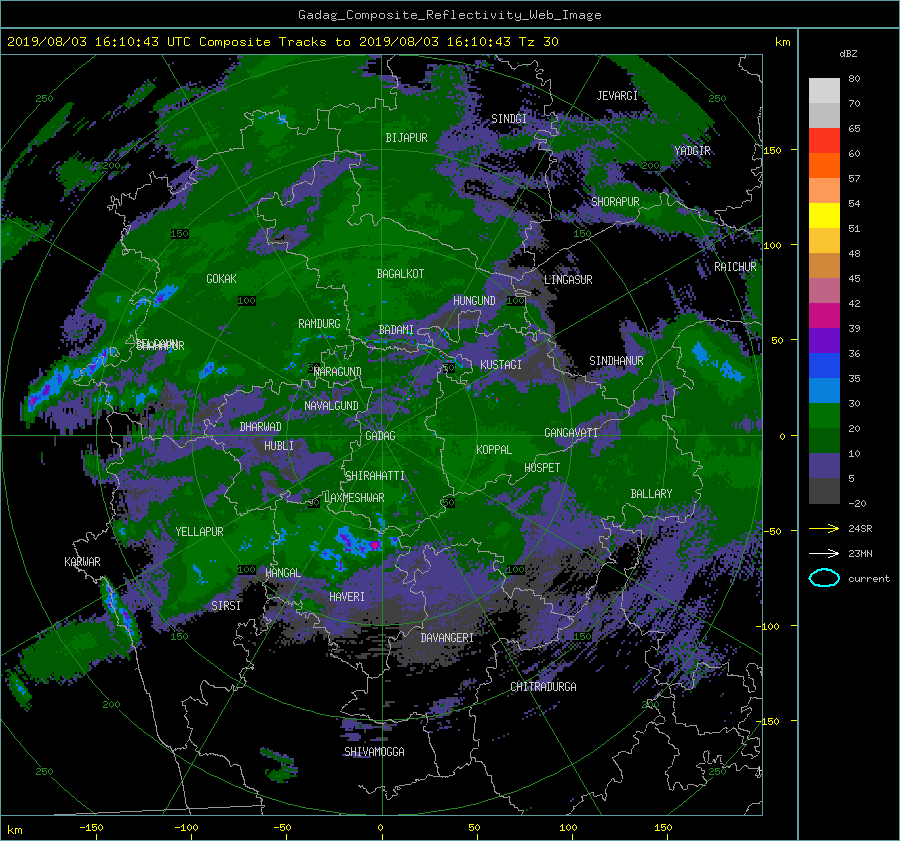Viewport: 900px width, 841px height.
Task: Click the HAVERI city label
Action: tap(347, 597)
